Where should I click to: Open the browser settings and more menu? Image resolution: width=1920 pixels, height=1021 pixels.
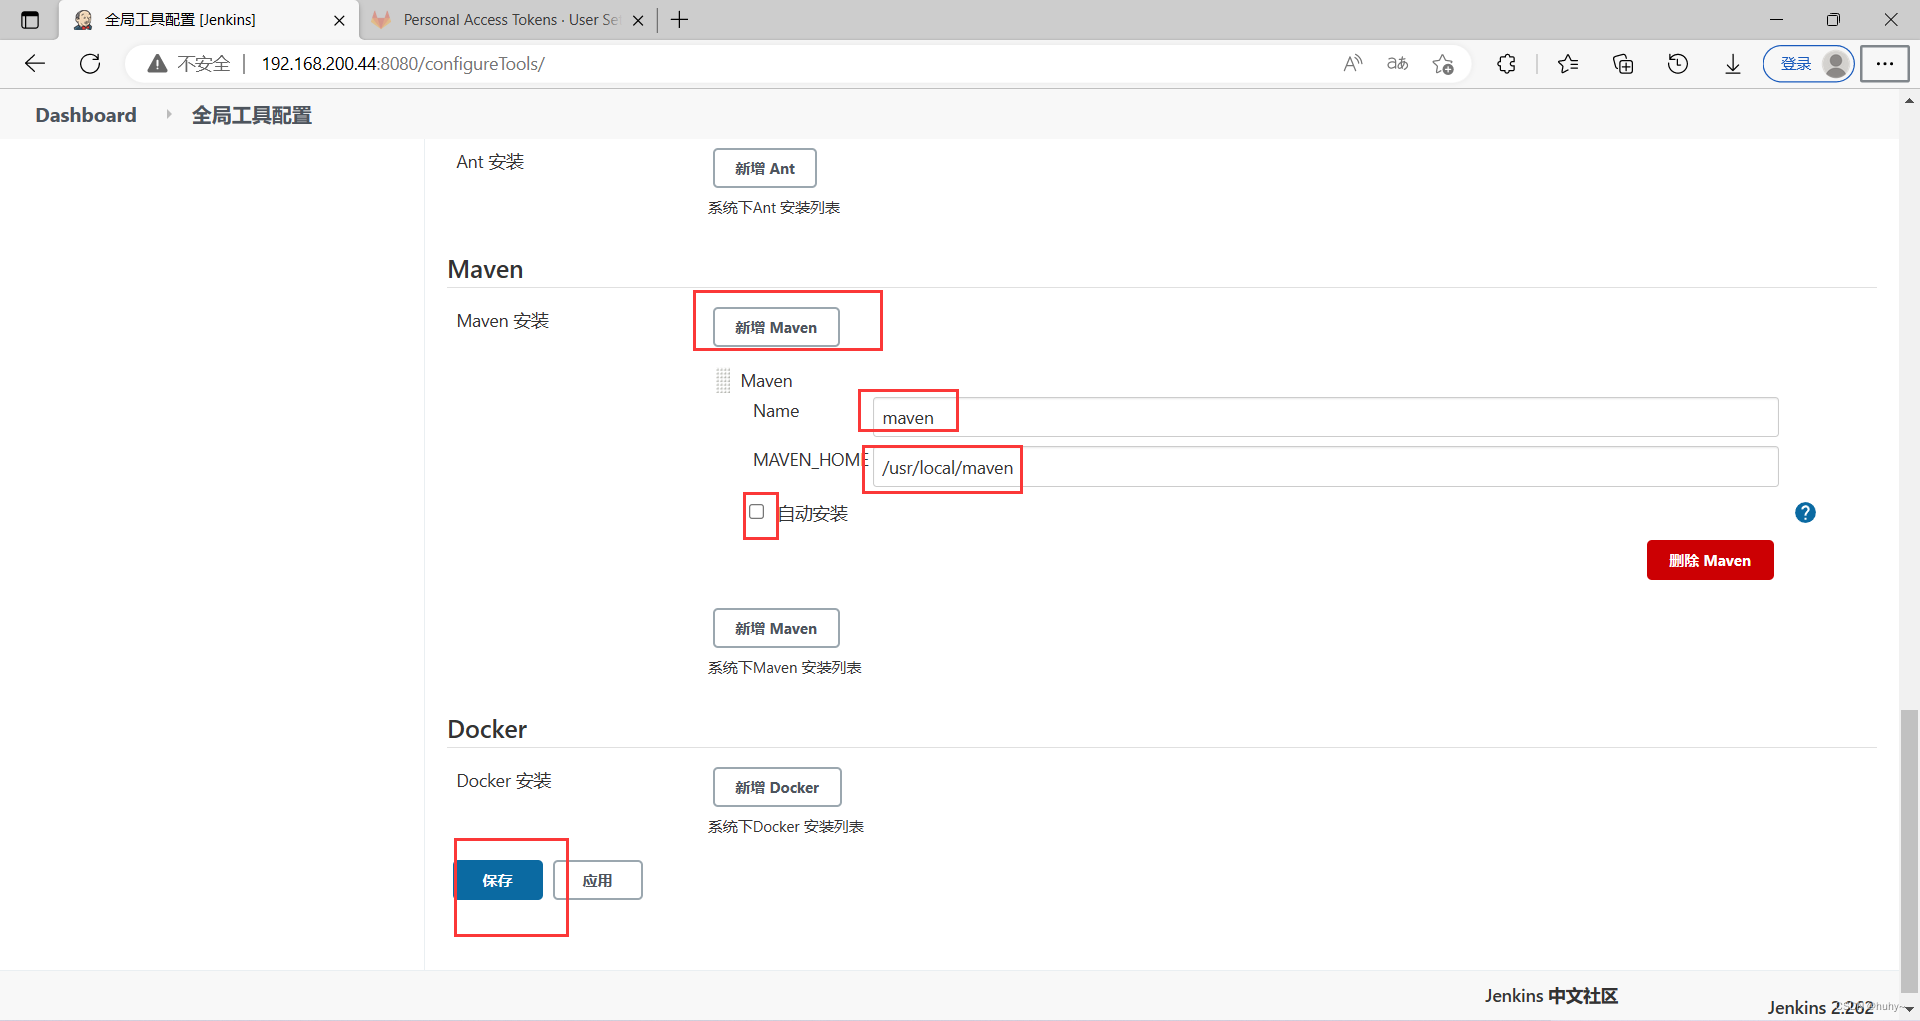tap(1885, 64)
